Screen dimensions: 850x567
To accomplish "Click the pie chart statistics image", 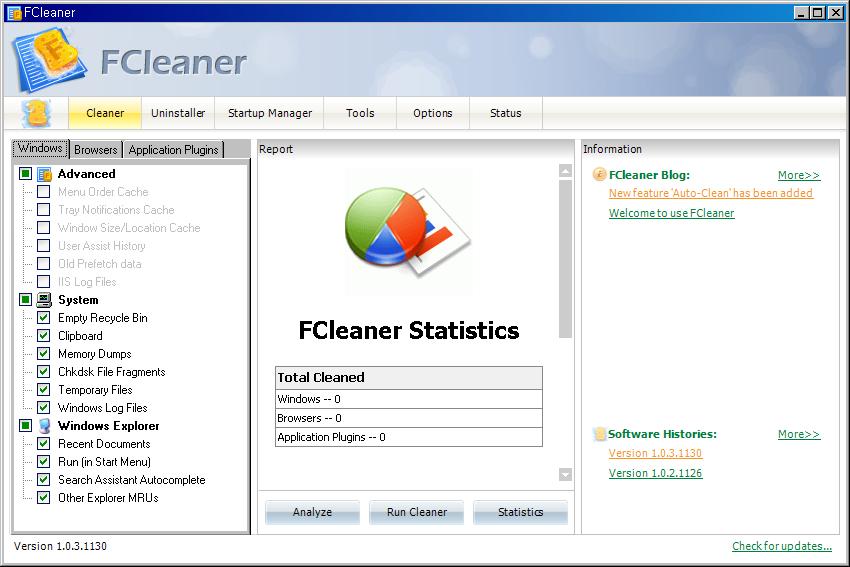I will click(408, 231).
